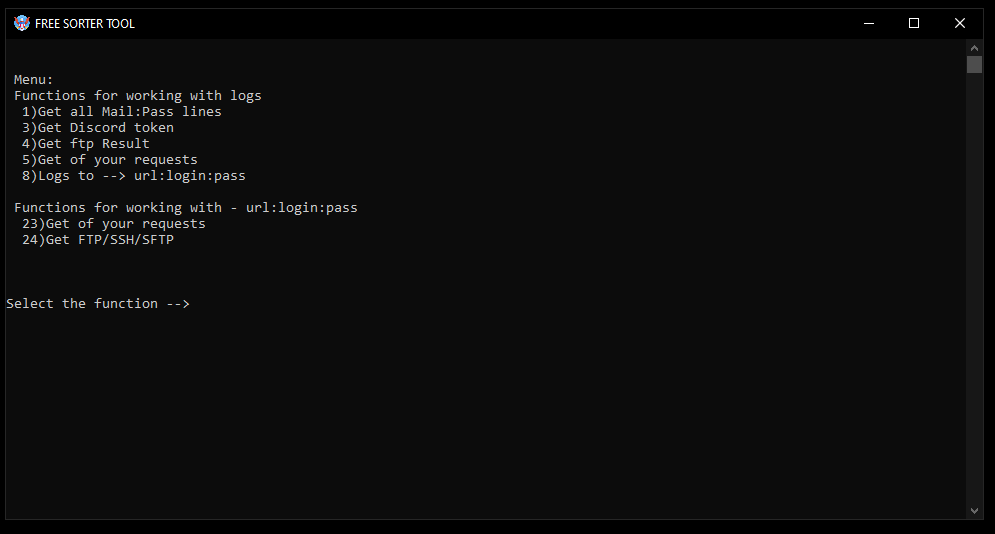Maximize the console window

(x=914, y=23)
